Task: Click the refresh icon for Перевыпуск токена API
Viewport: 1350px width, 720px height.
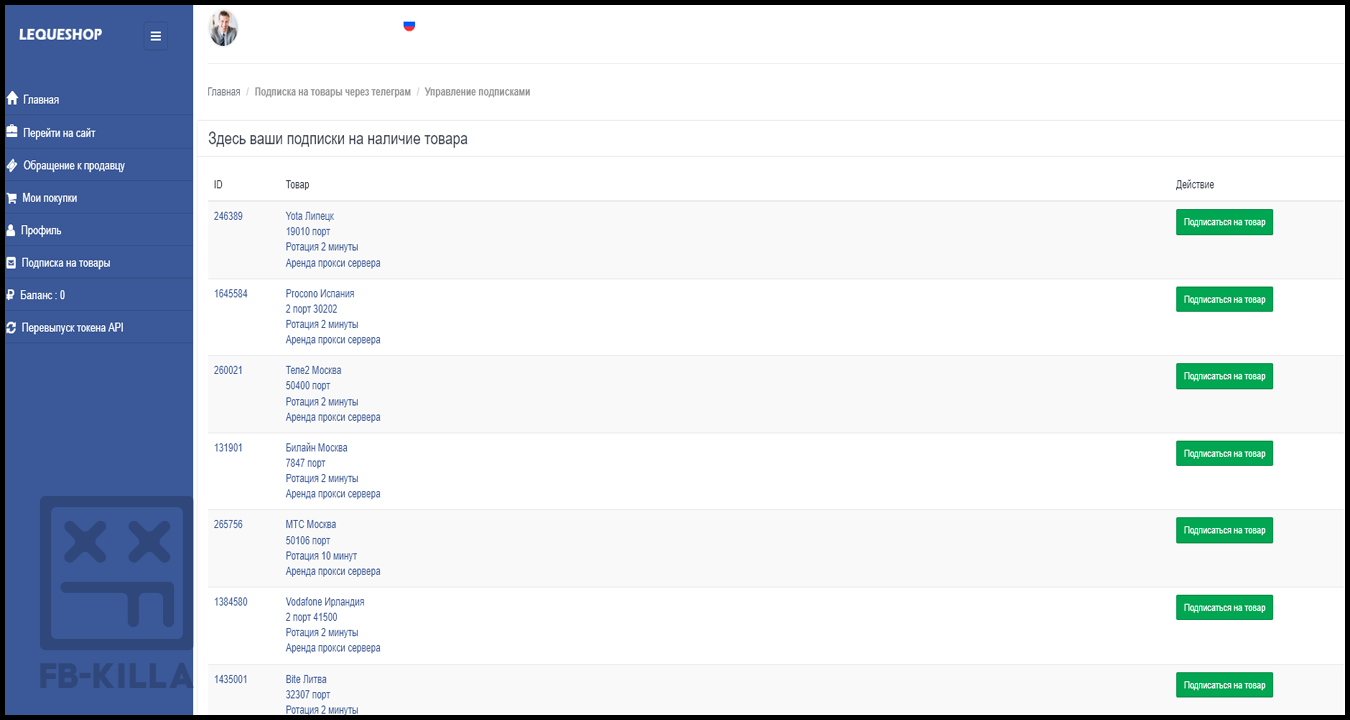Action: point(11,328)
